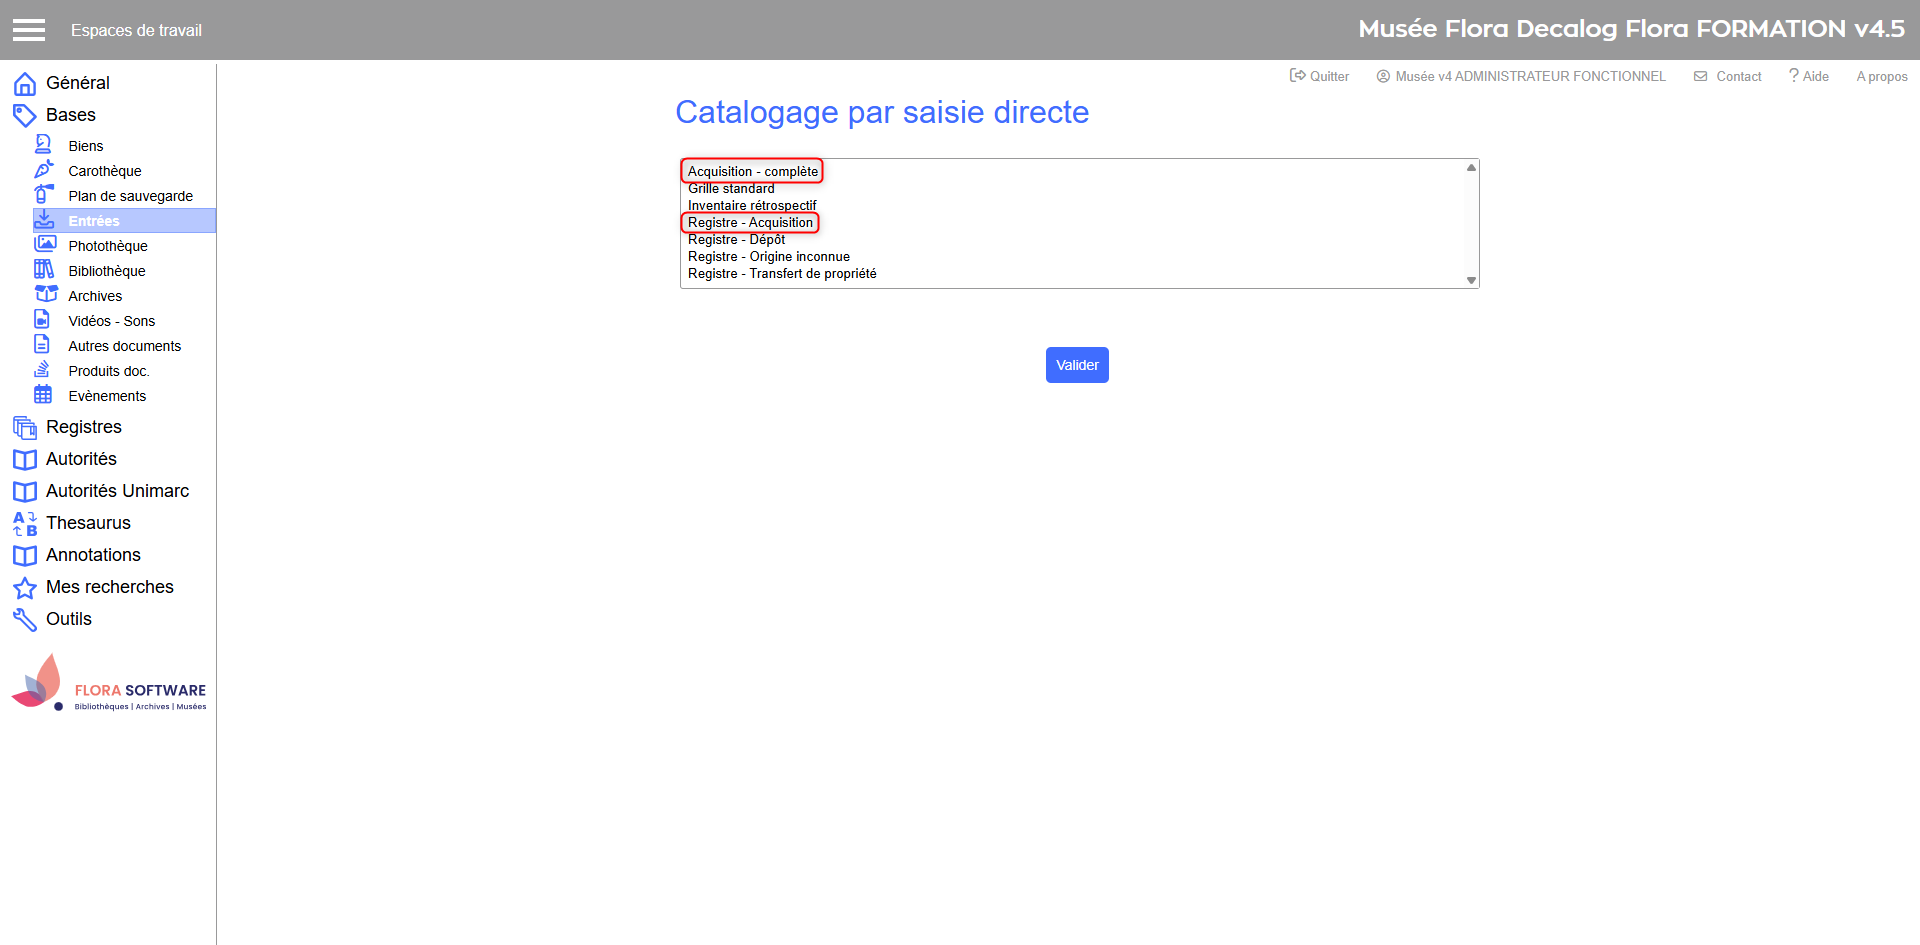Open the Aide help link
This screenshot has width=1920, height=945.
1809,76
